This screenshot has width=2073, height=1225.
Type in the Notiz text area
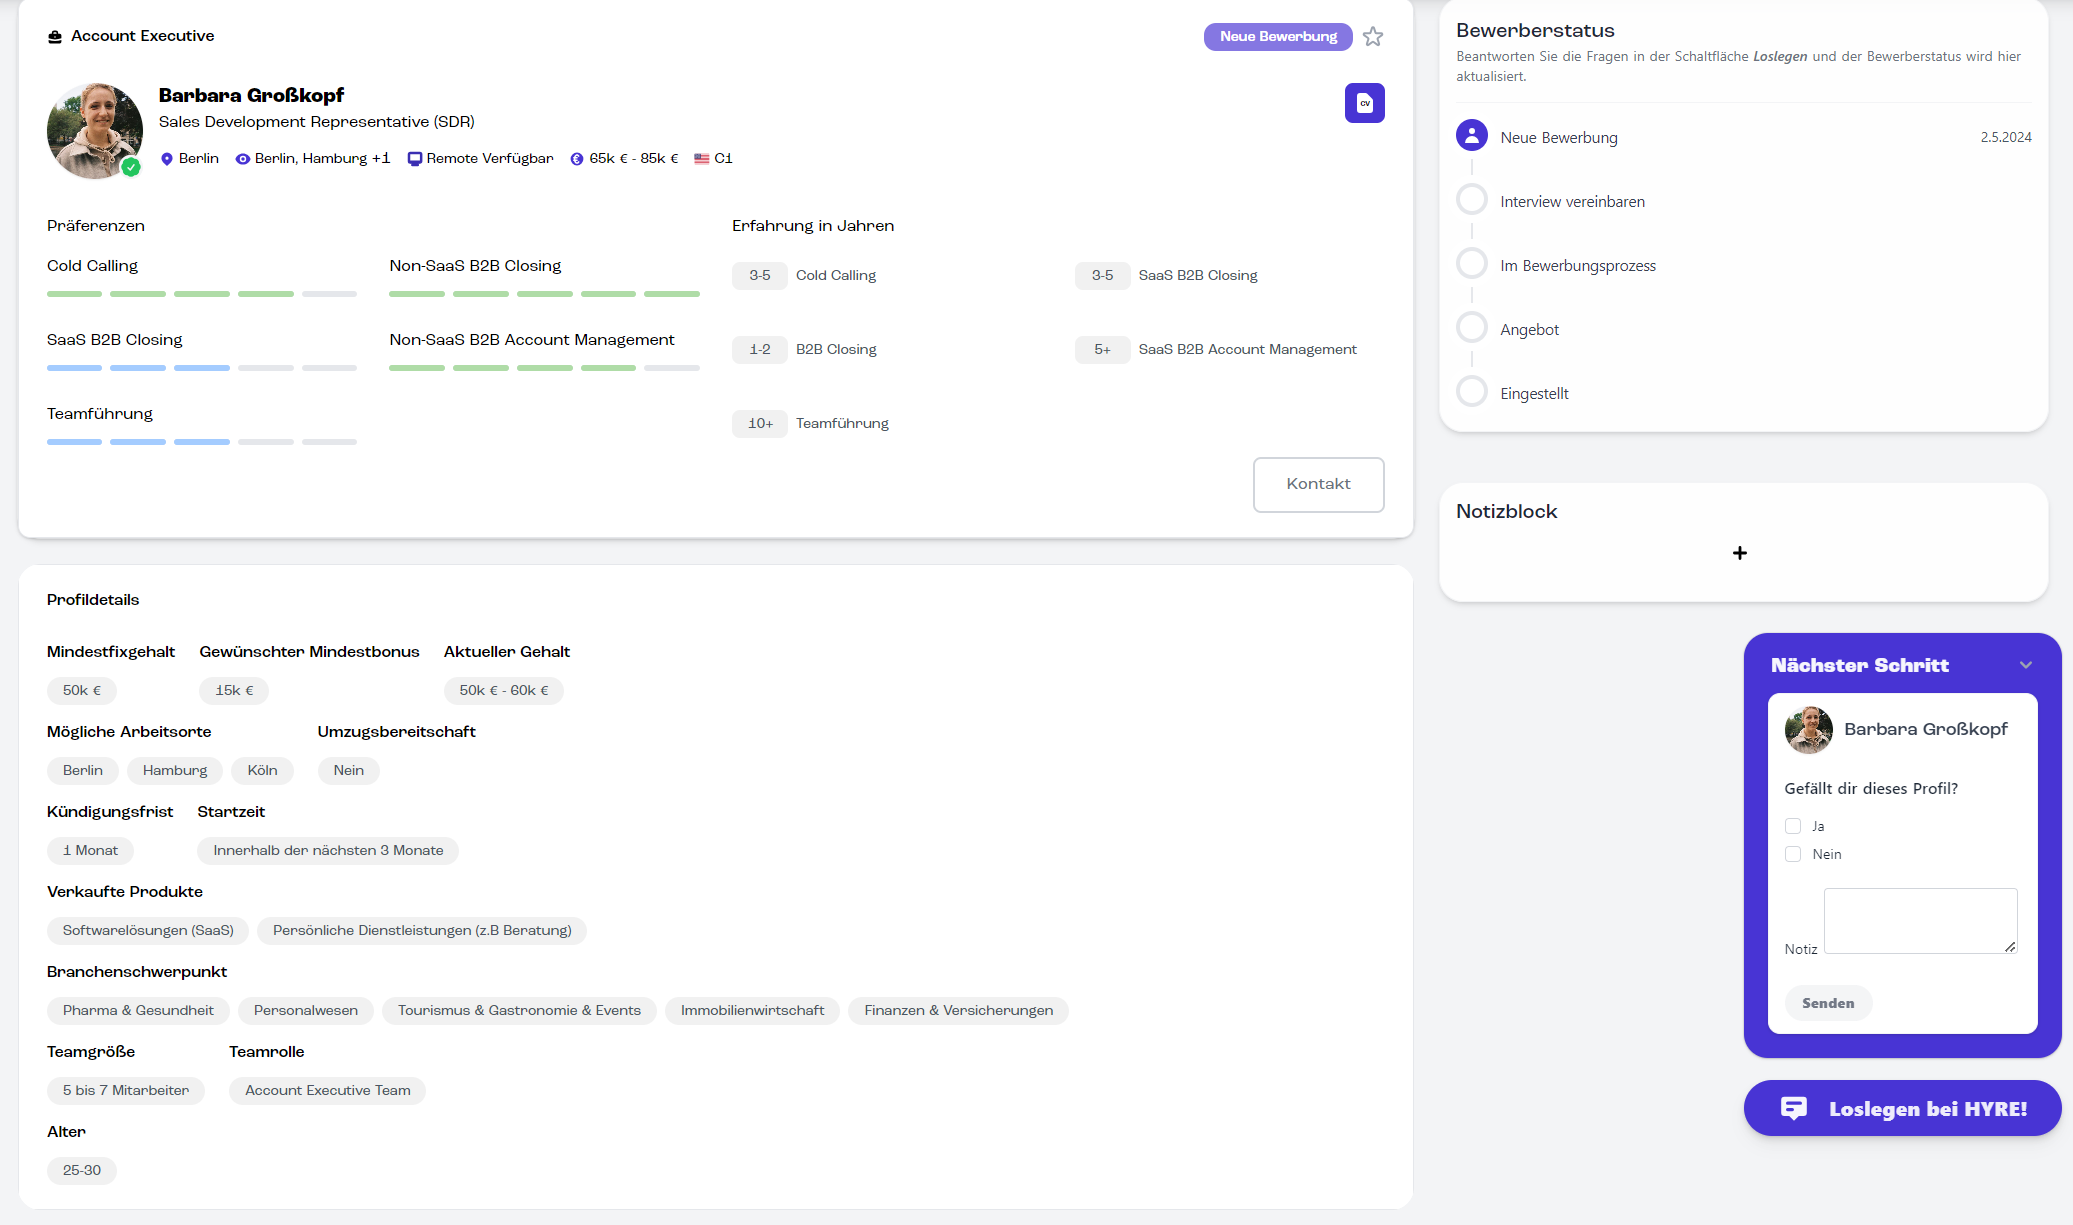coord(1920,920)
